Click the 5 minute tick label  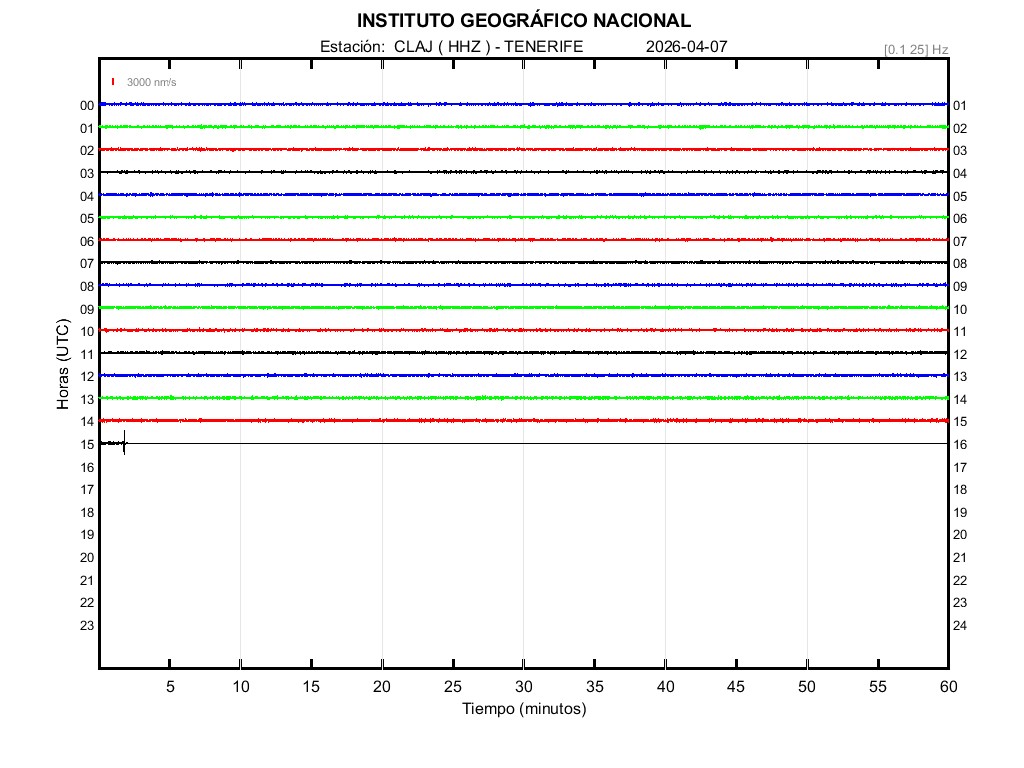[170, 687]
